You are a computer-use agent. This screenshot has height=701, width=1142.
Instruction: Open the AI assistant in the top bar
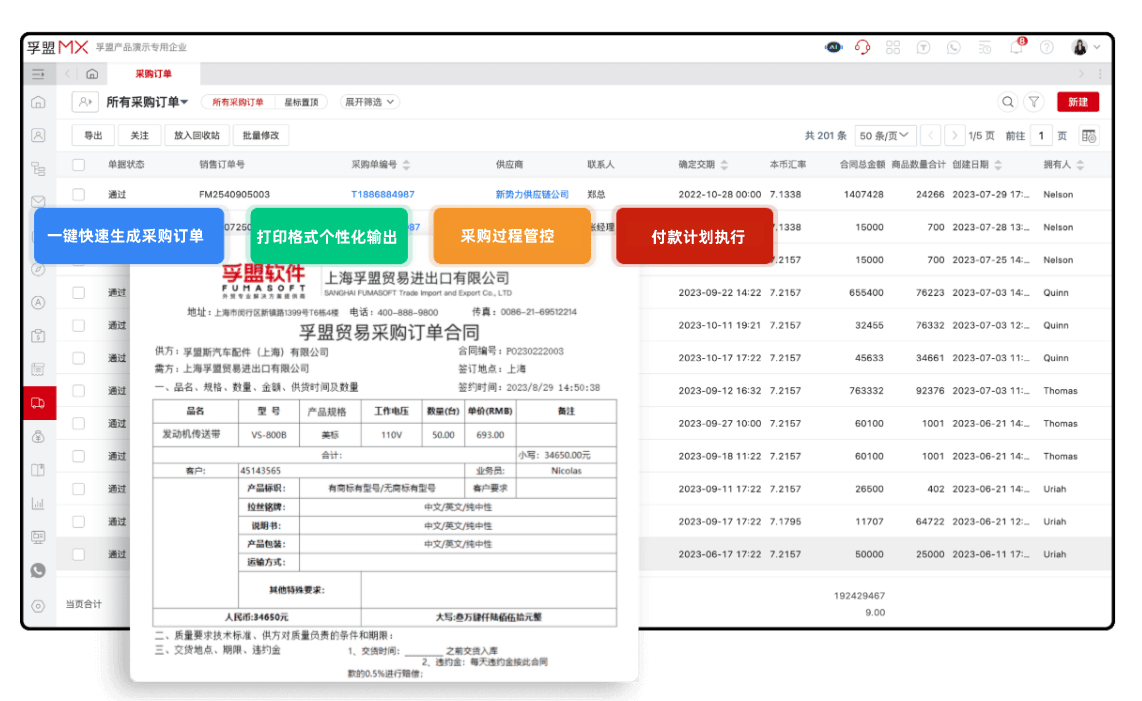(x=833, y=47)
